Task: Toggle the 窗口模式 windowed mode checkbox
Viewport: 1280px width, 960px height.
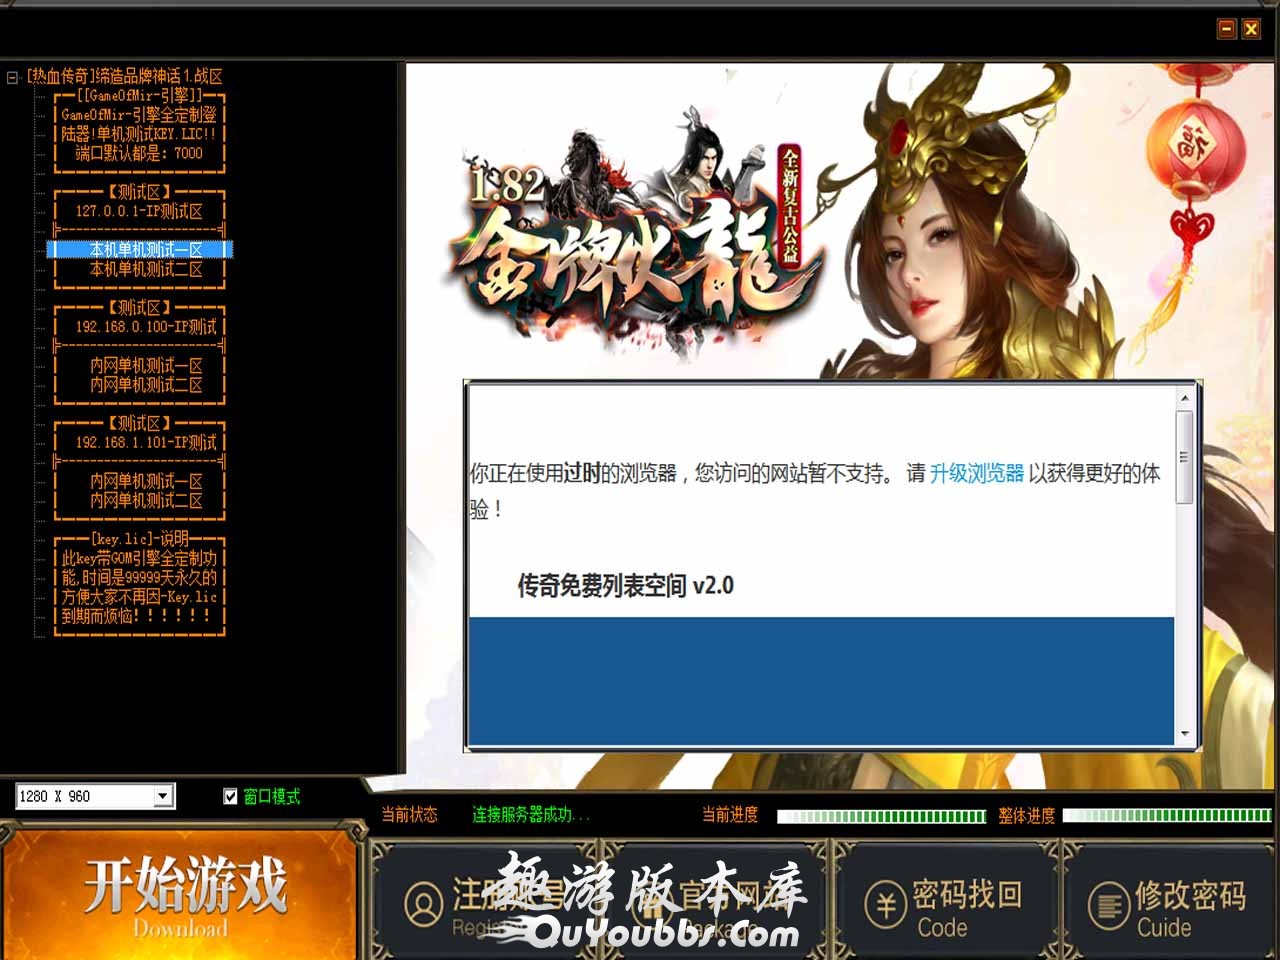Action: point(230,796)
